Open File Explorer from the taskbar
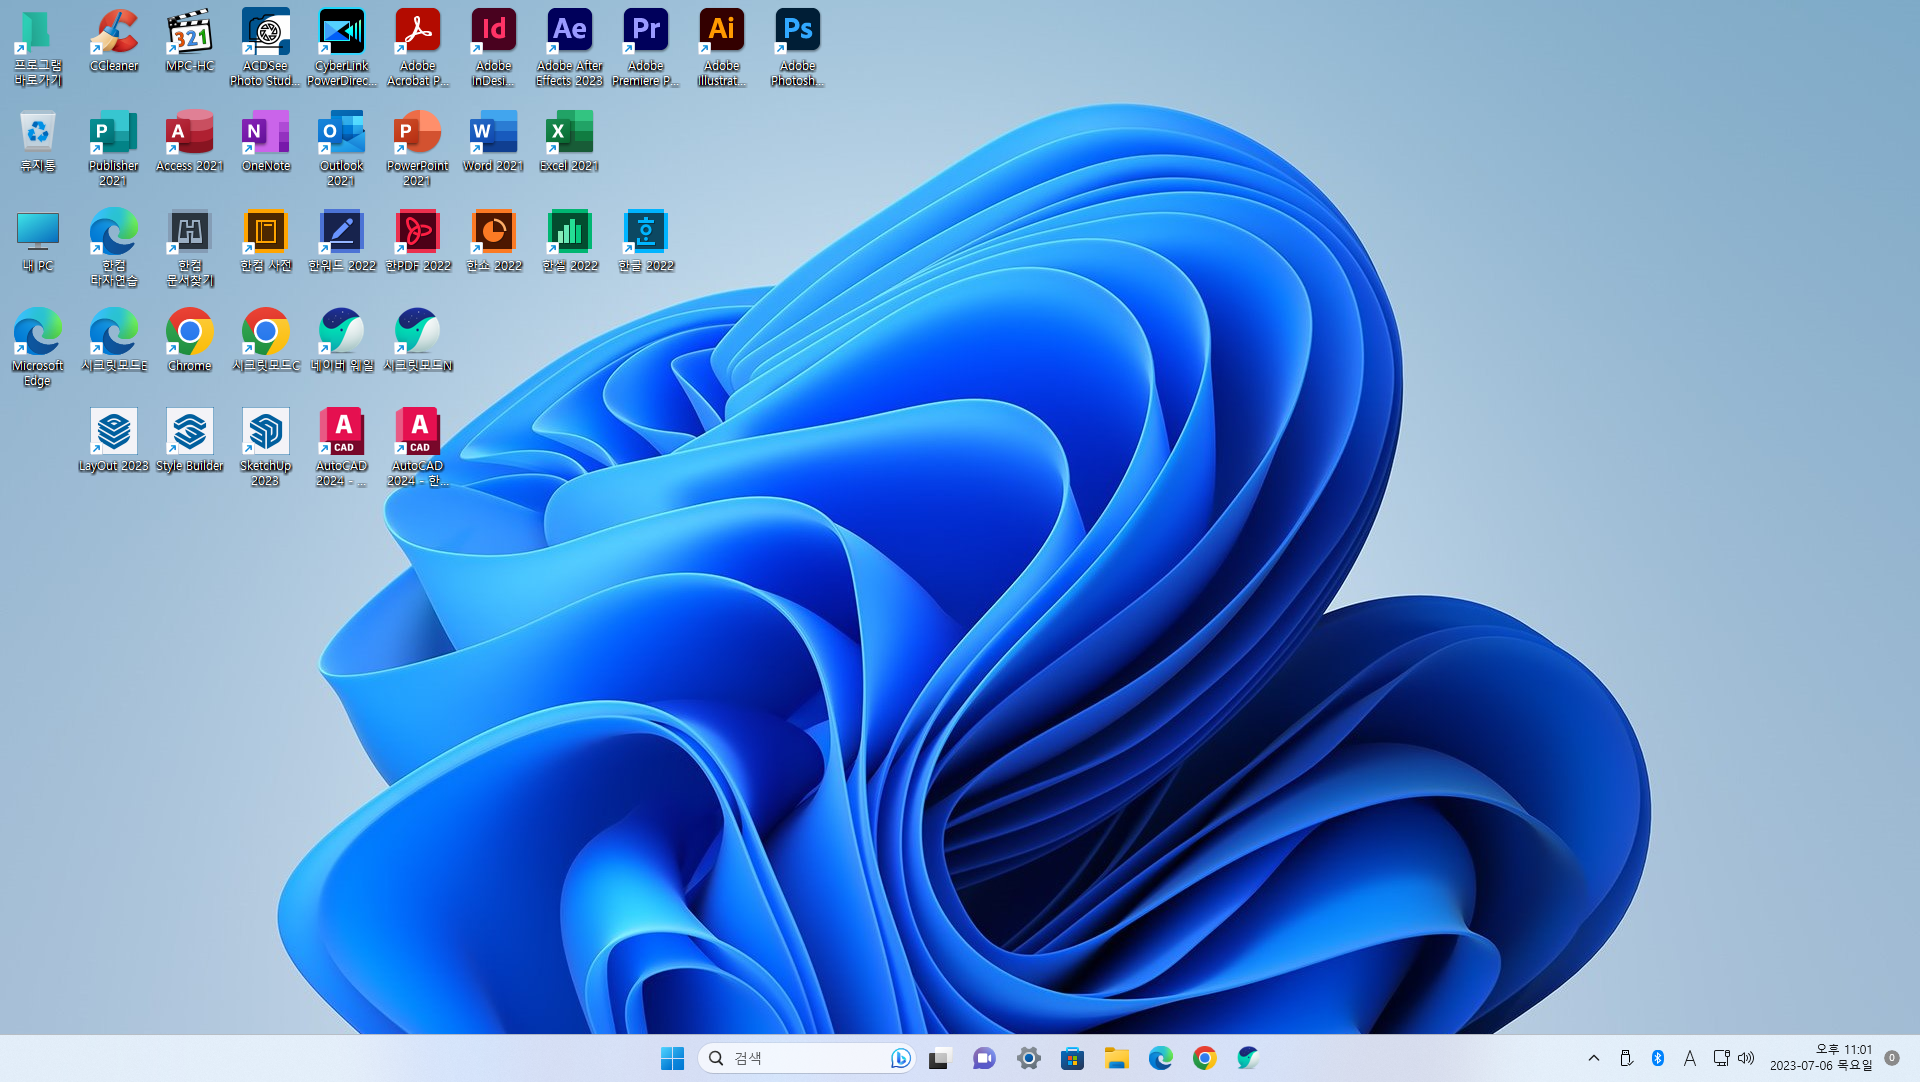1920x1082 pixels. (1116, 1058)
